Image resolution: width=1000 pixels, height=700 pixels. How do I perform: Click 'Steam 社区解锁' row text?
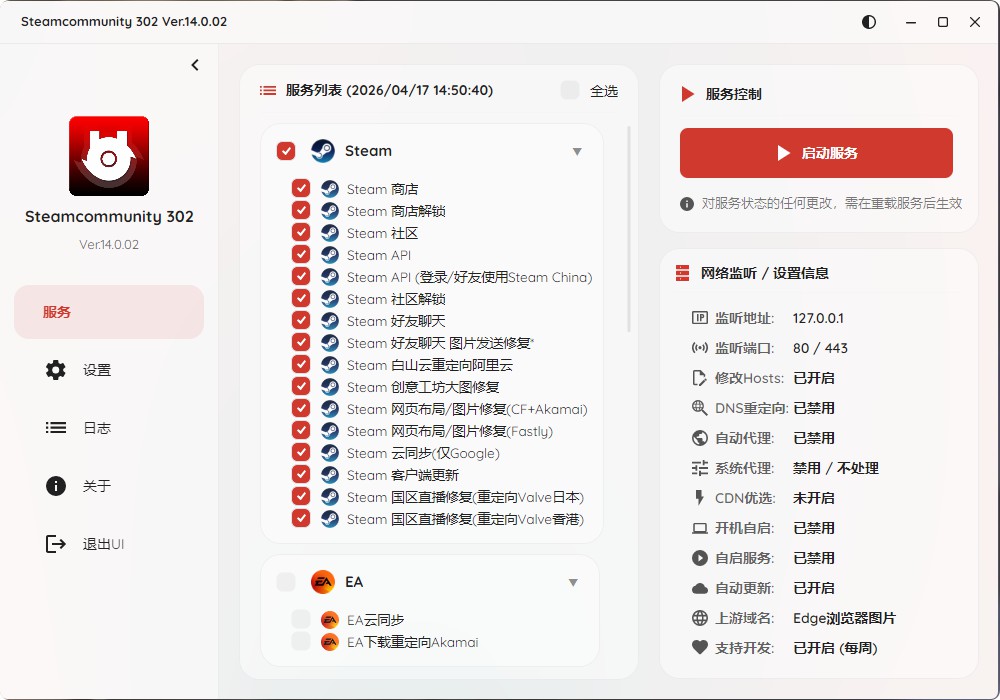(396, 299)
